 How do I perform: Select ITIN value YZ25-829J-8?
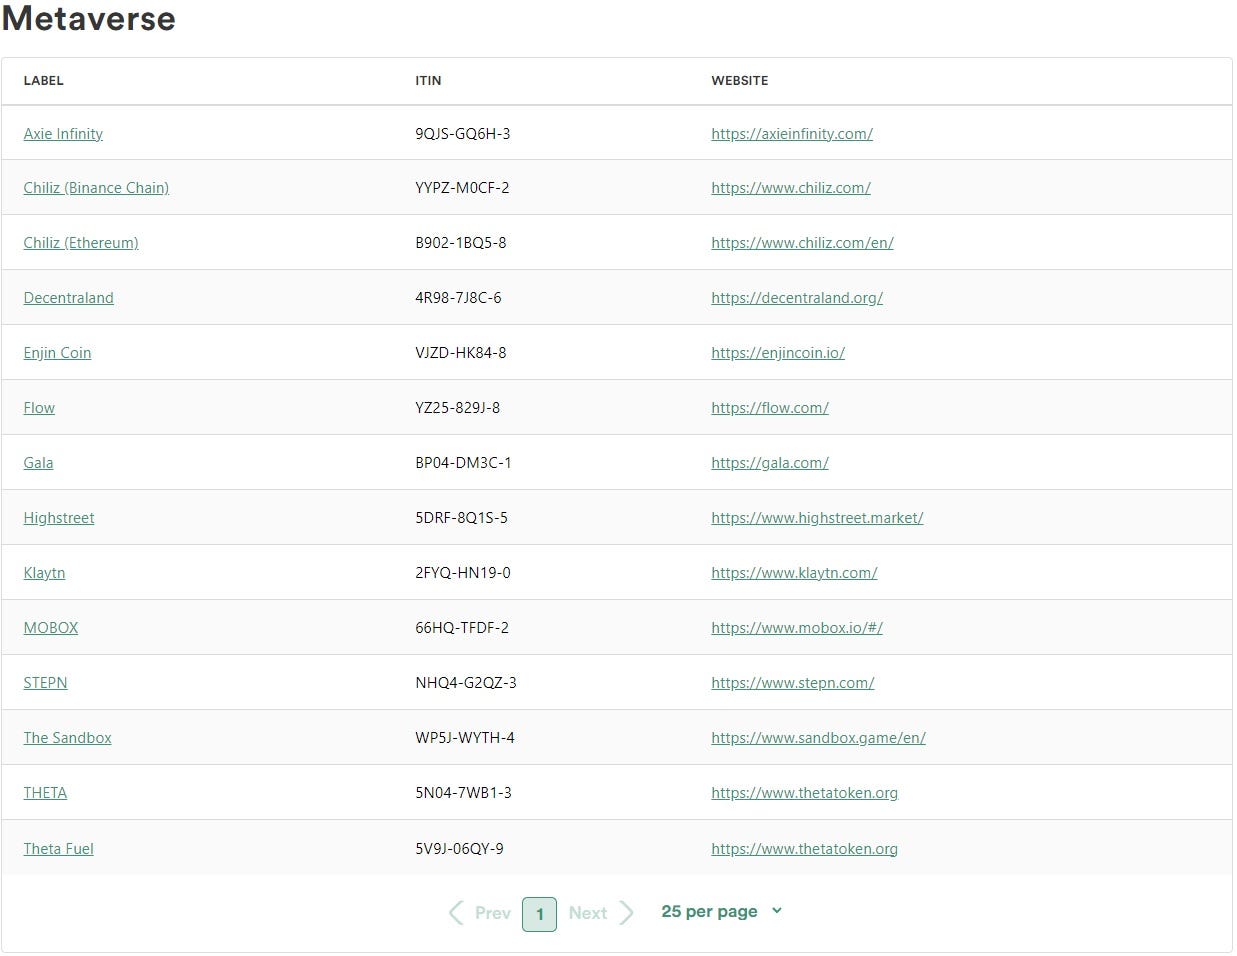pos(458,408)
